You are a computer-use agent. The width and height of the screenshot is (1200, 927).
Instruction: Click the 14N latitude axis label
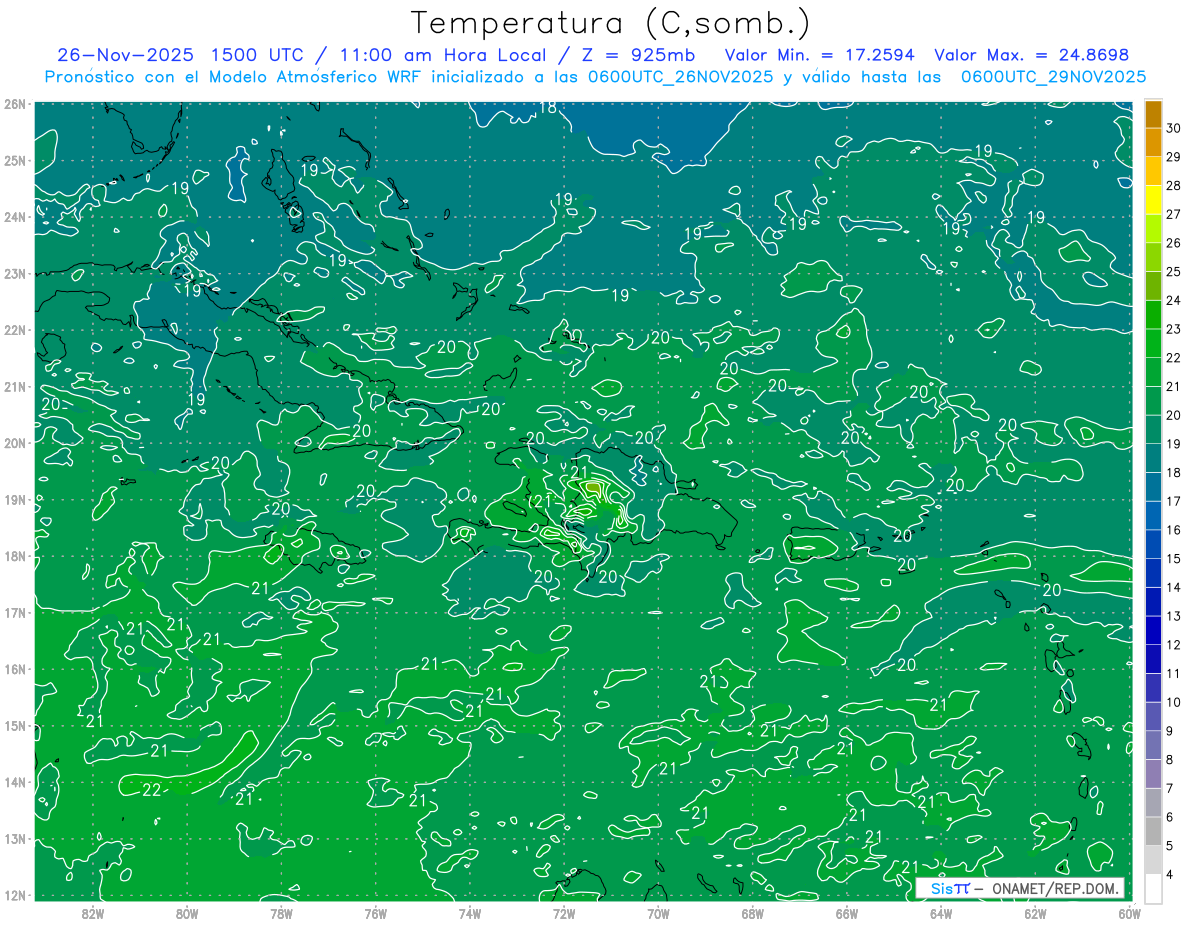[14, 782]
